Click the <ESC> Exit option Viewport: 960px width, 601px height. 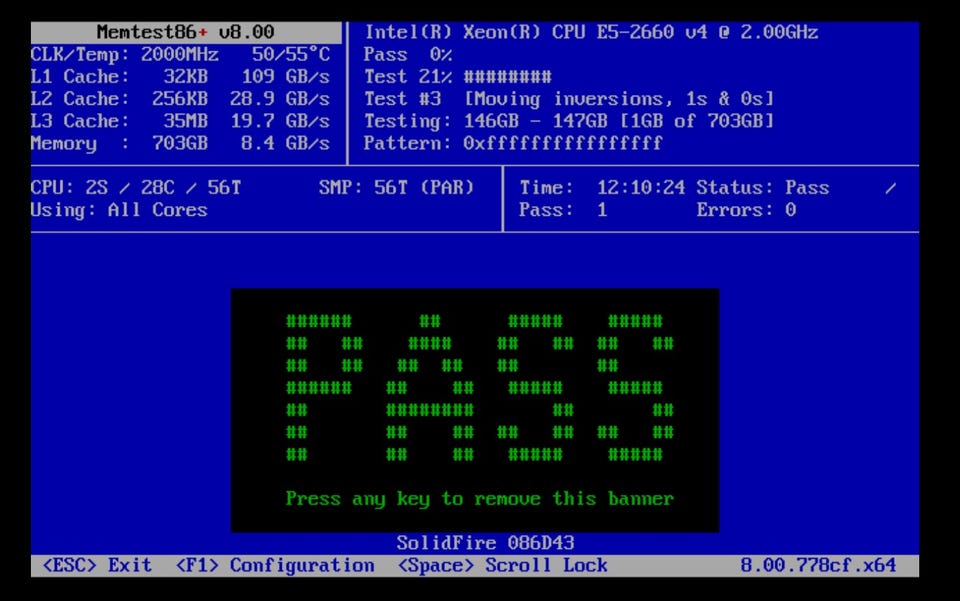click(x=97, y=565)
